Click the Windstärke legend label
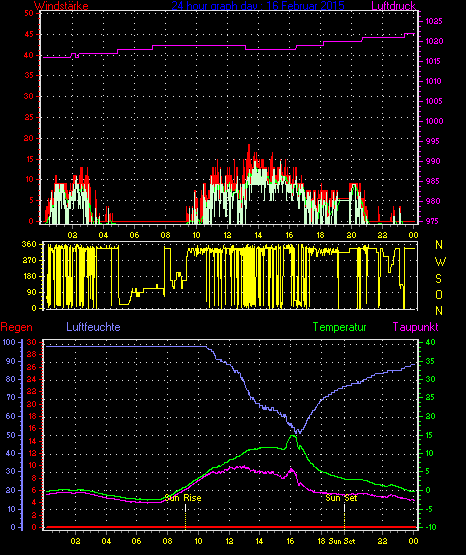Screen dimensions: 466x555 61,6
